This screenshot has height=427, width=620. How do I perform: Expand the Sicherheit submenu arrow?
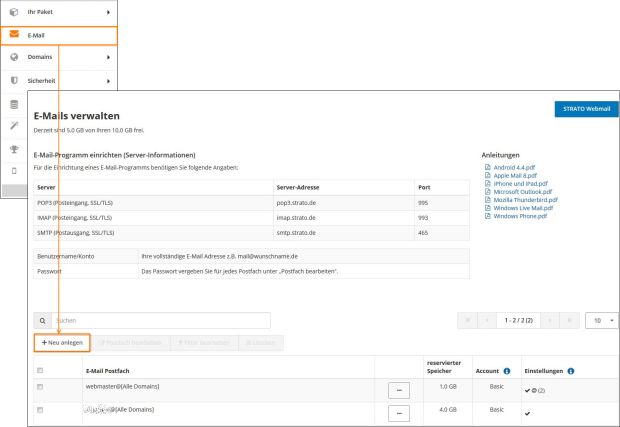pos(108,81)
